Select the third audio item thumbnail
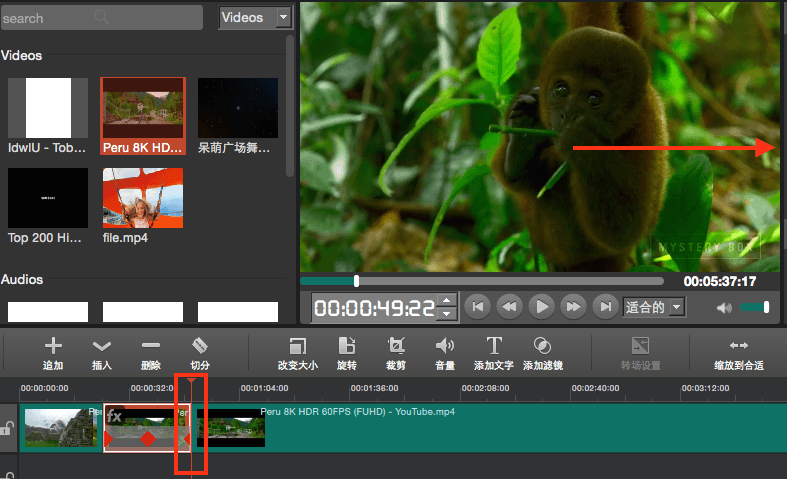 click(238, 312)
